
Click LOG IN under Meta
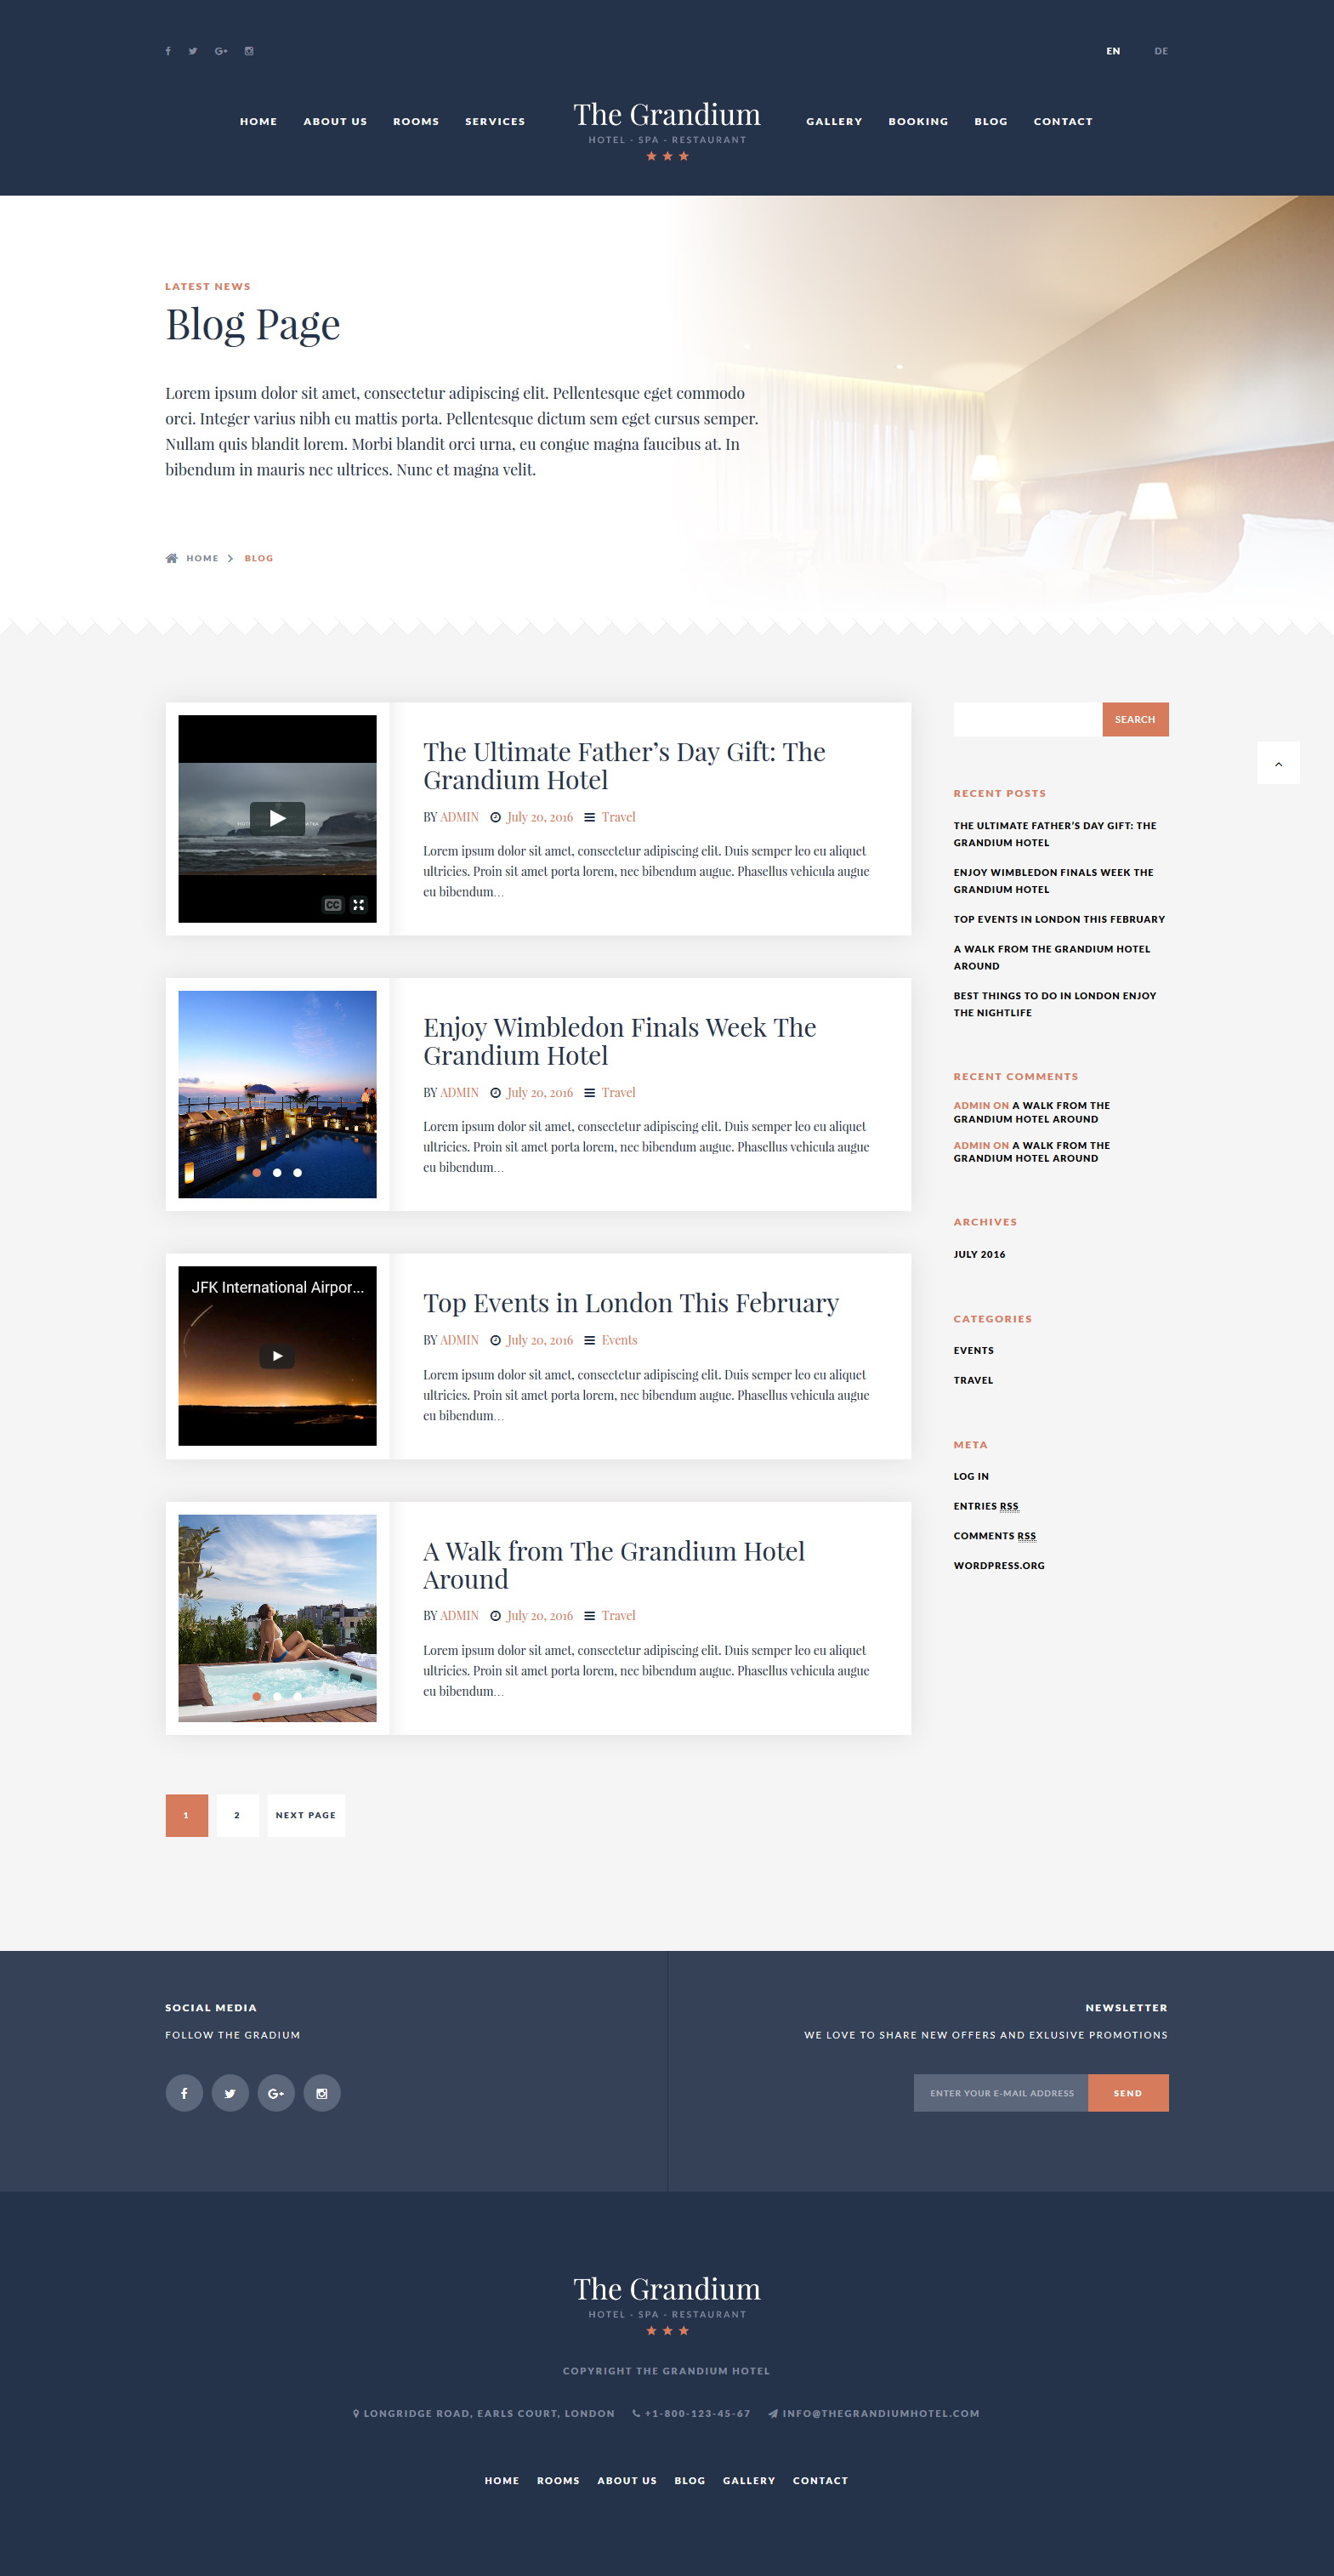(971, 1476)
